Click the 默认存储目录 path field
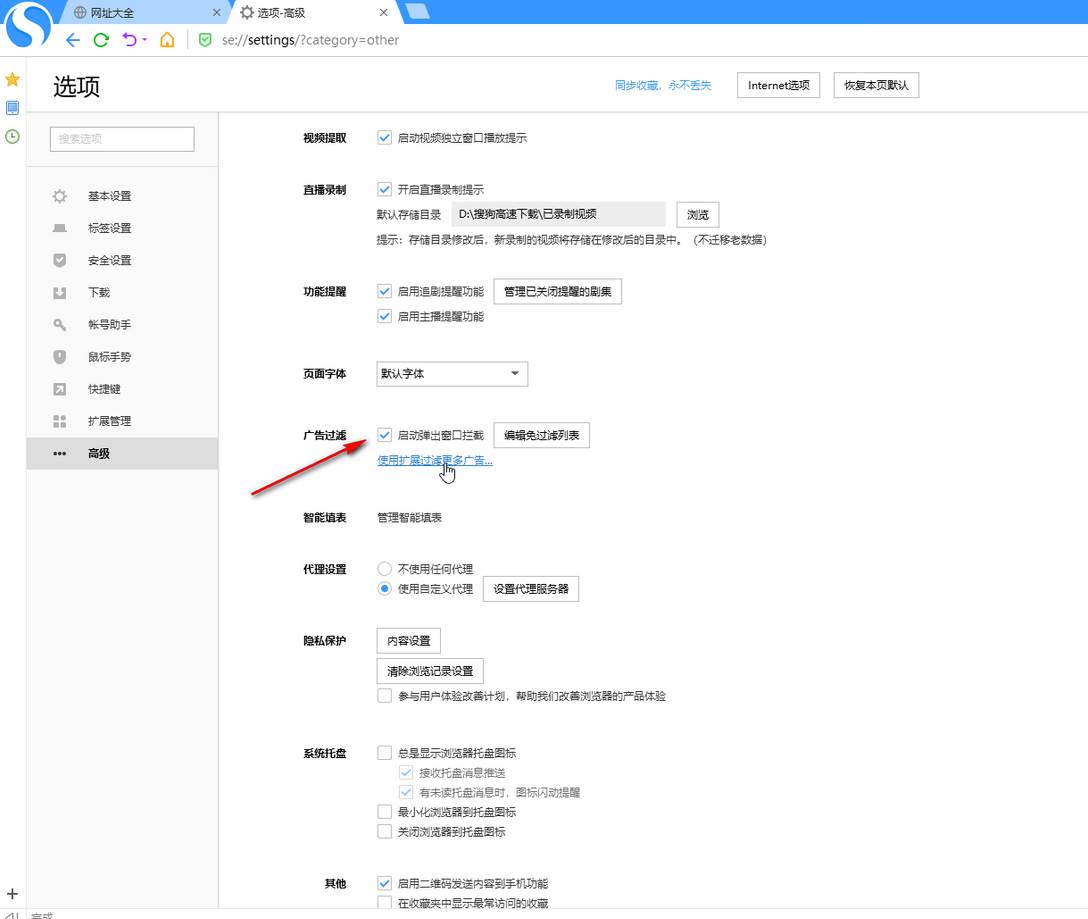 [558, 214]
